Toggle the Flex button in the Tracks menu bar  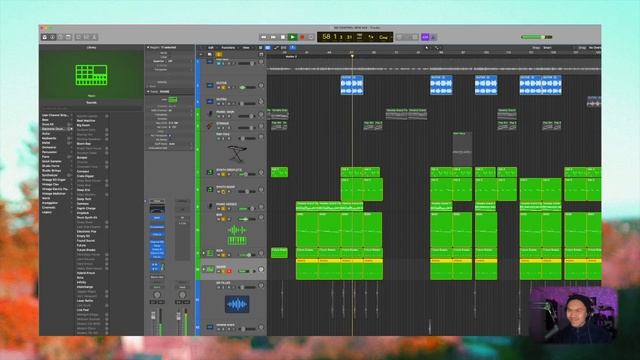pos(284,48)
